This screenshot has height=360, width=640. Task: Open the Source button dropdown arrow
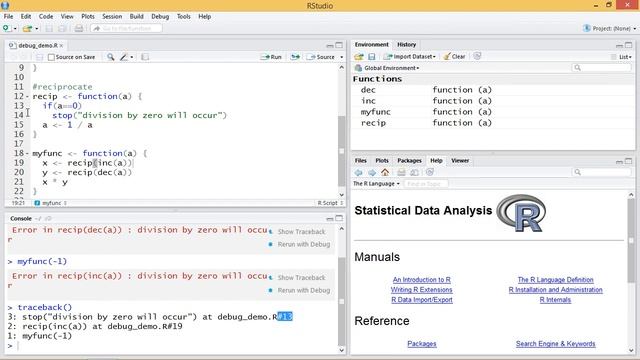click(x=342, y=57)
